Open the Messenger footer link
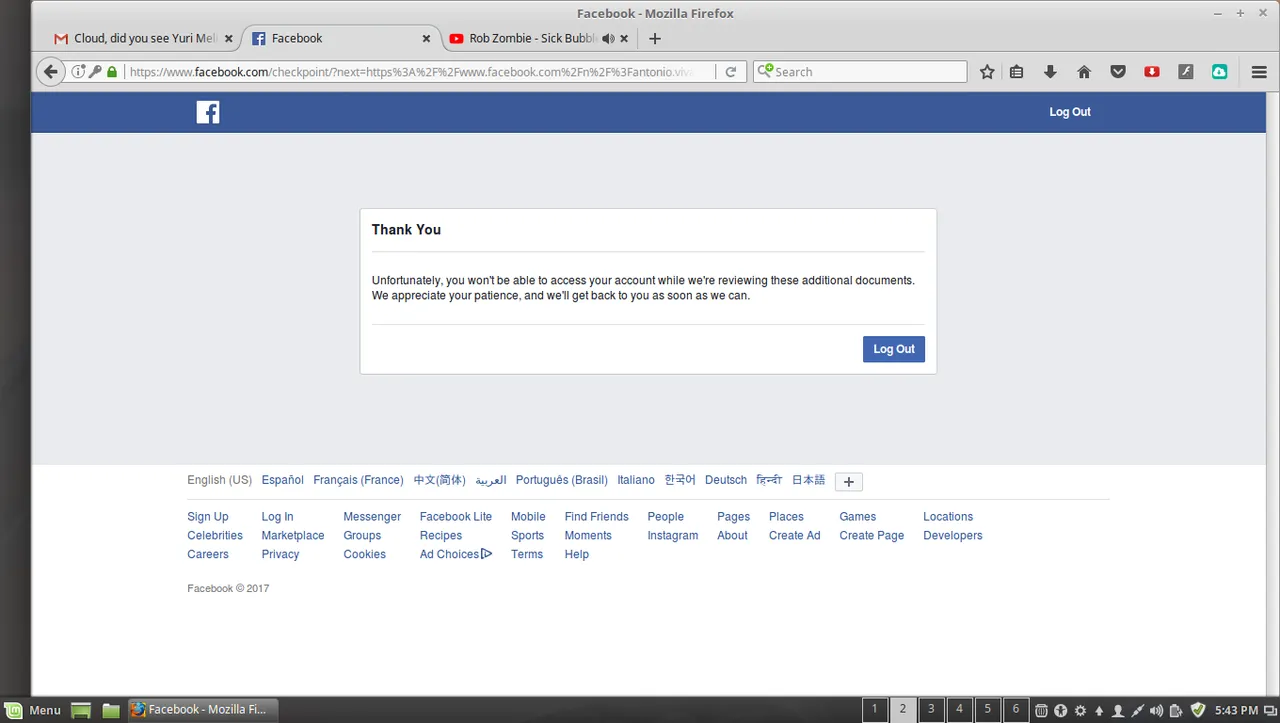The height and width of the screenshot is (723, 1280). 372,517
